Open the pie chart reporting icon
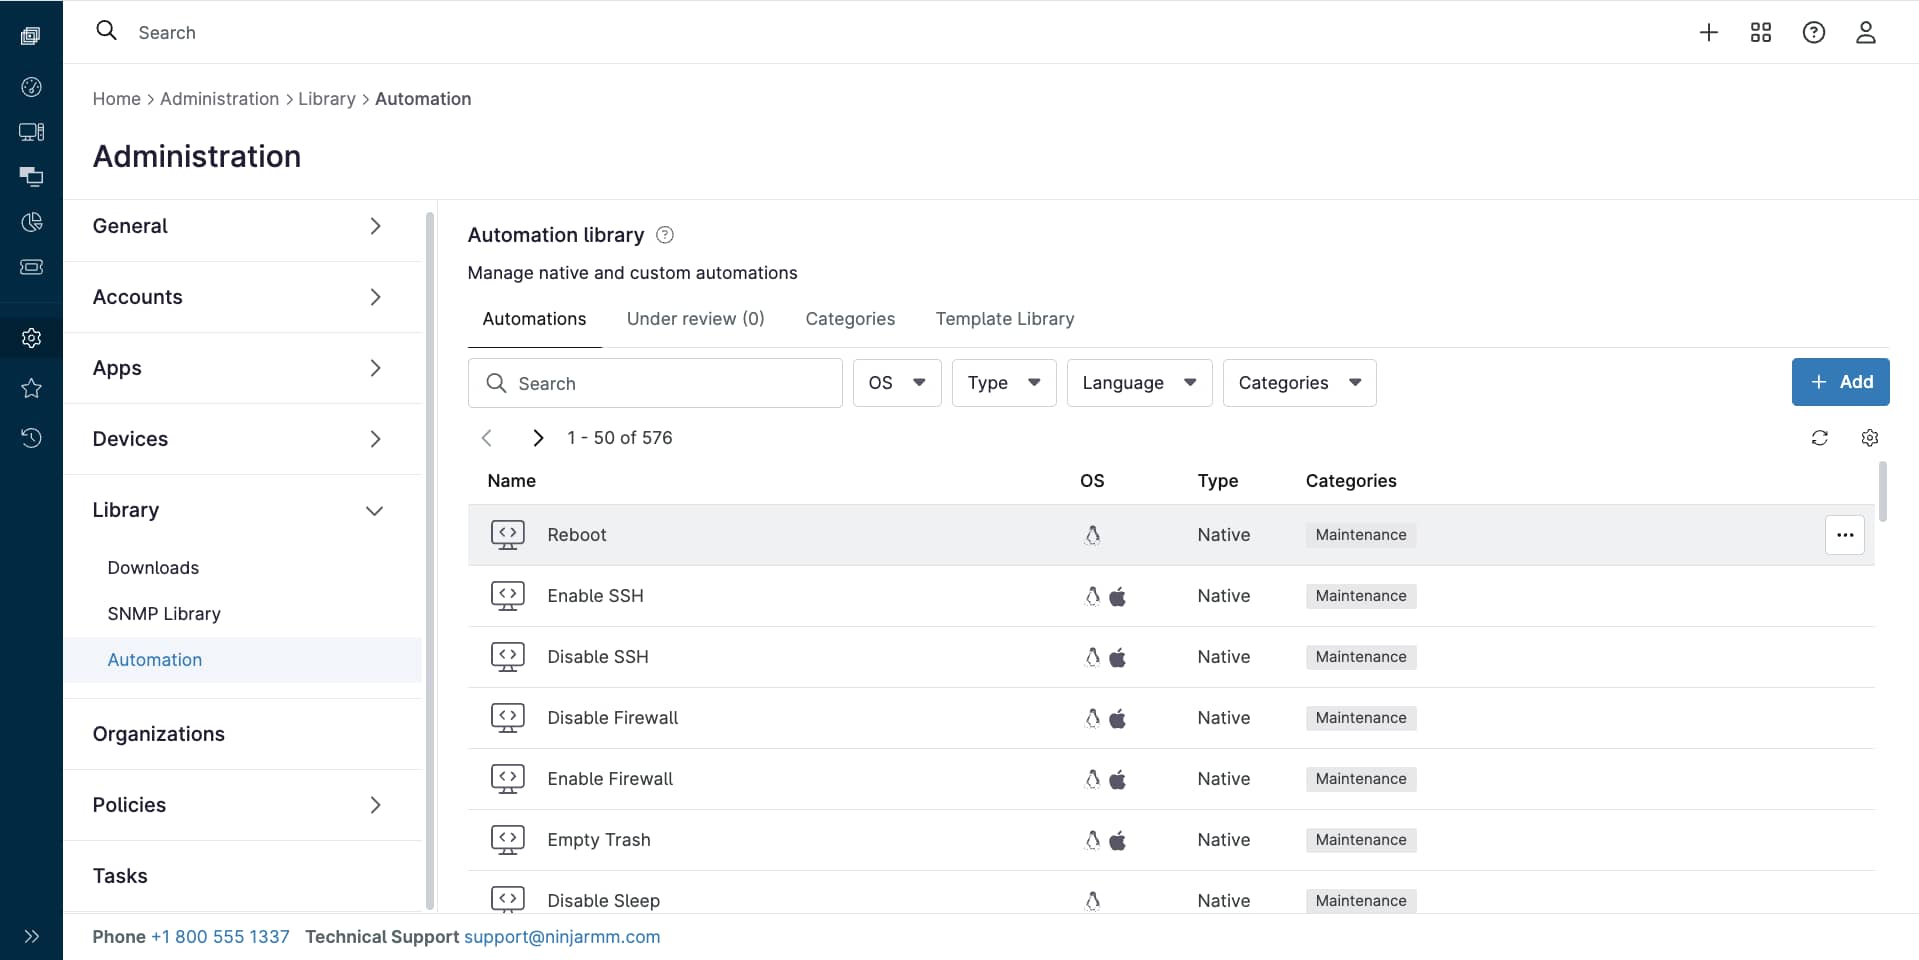Image resolution: width=1919 pixels, height=960 pixels. [x=31, y=222]
